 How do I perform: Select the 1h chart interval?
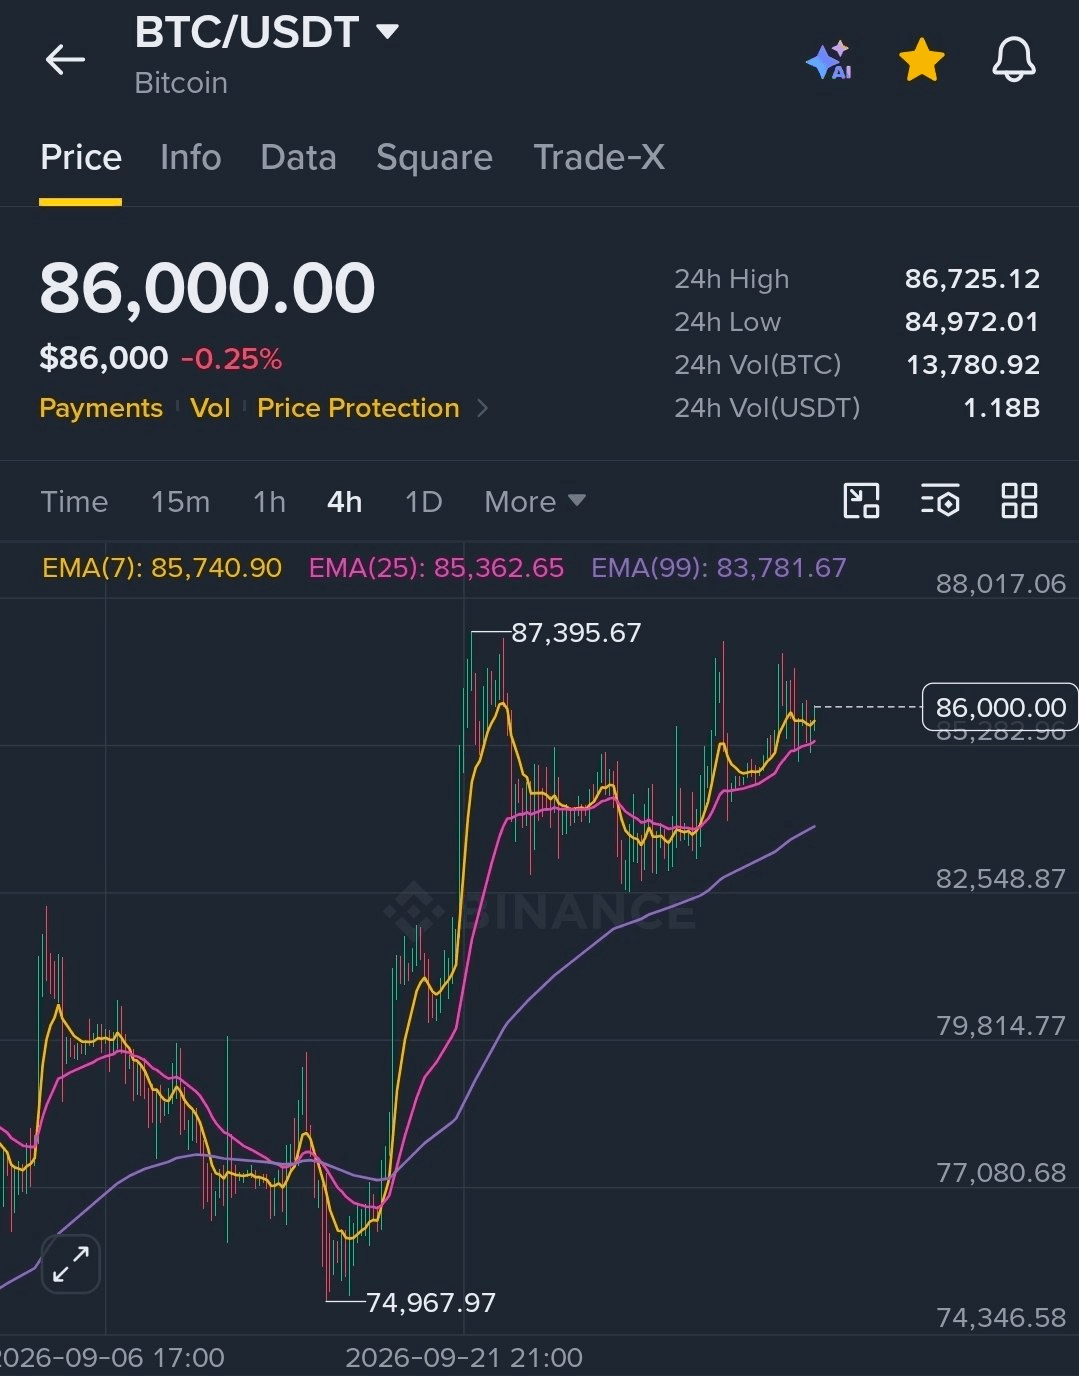[269, 501]
